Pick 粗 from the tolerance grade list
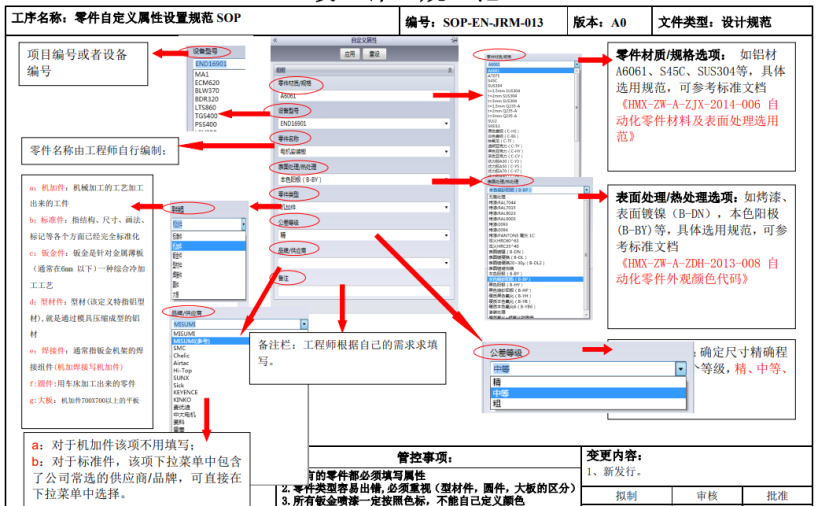The image size is (818, 506). coord(496,406)
